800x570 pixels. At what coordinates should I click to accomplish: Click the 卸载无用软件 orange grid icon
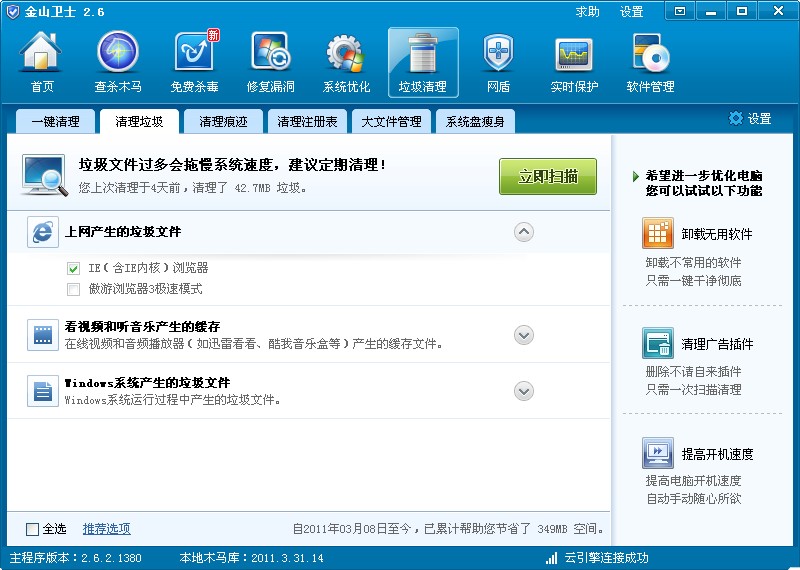(x=658, y=233)
